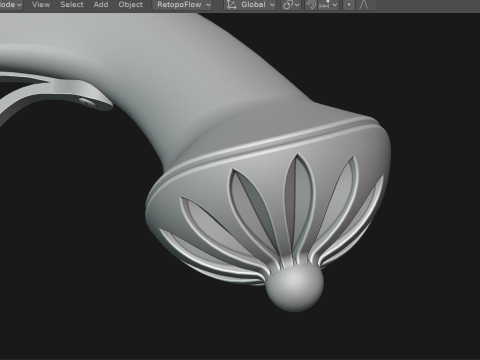Open the View menu

41,5
